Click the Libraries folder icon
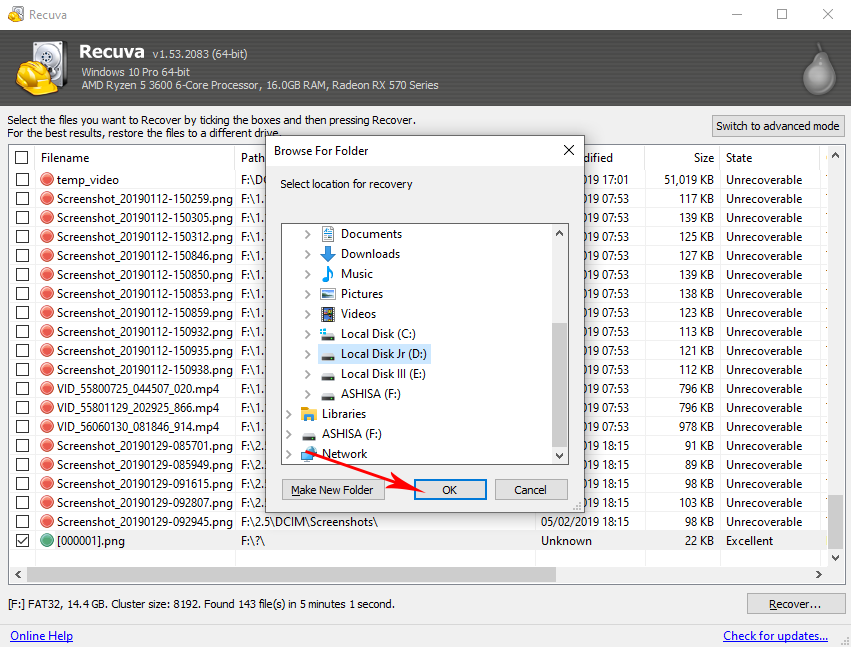The width and height of the screenshot is (851, 647). [x=308, y=414]
